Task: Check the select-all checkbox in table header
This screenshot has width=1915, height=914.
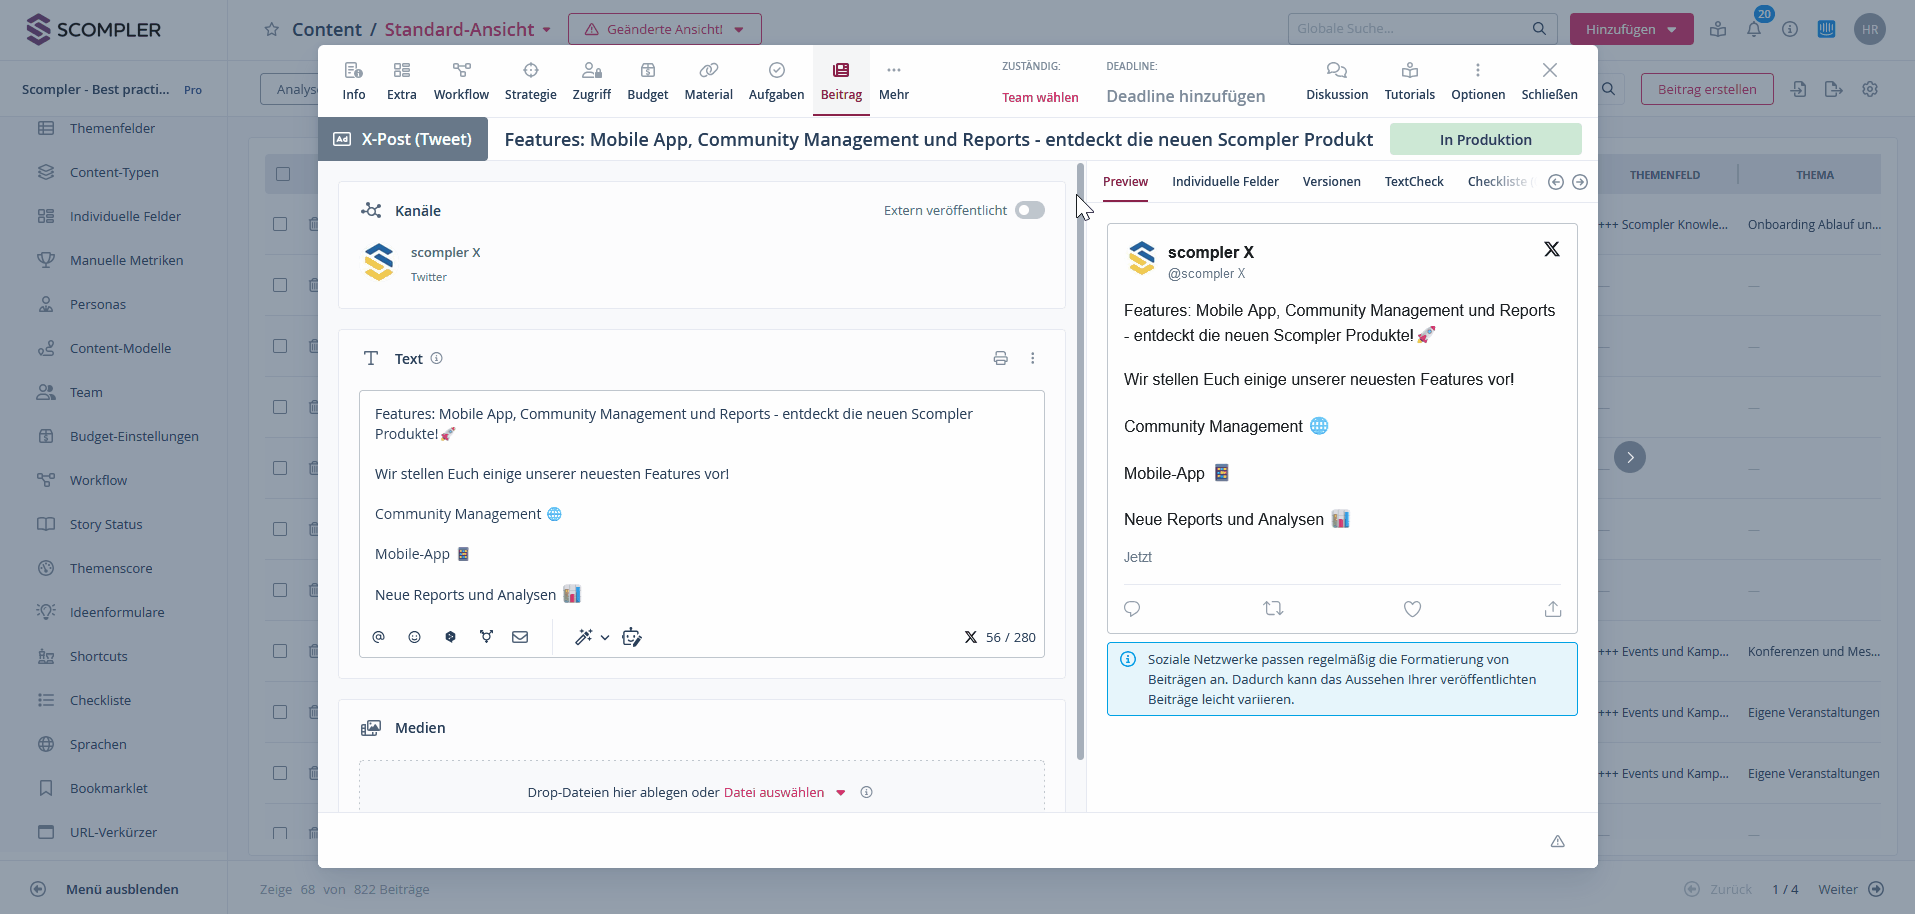Action: click(283, 174)
